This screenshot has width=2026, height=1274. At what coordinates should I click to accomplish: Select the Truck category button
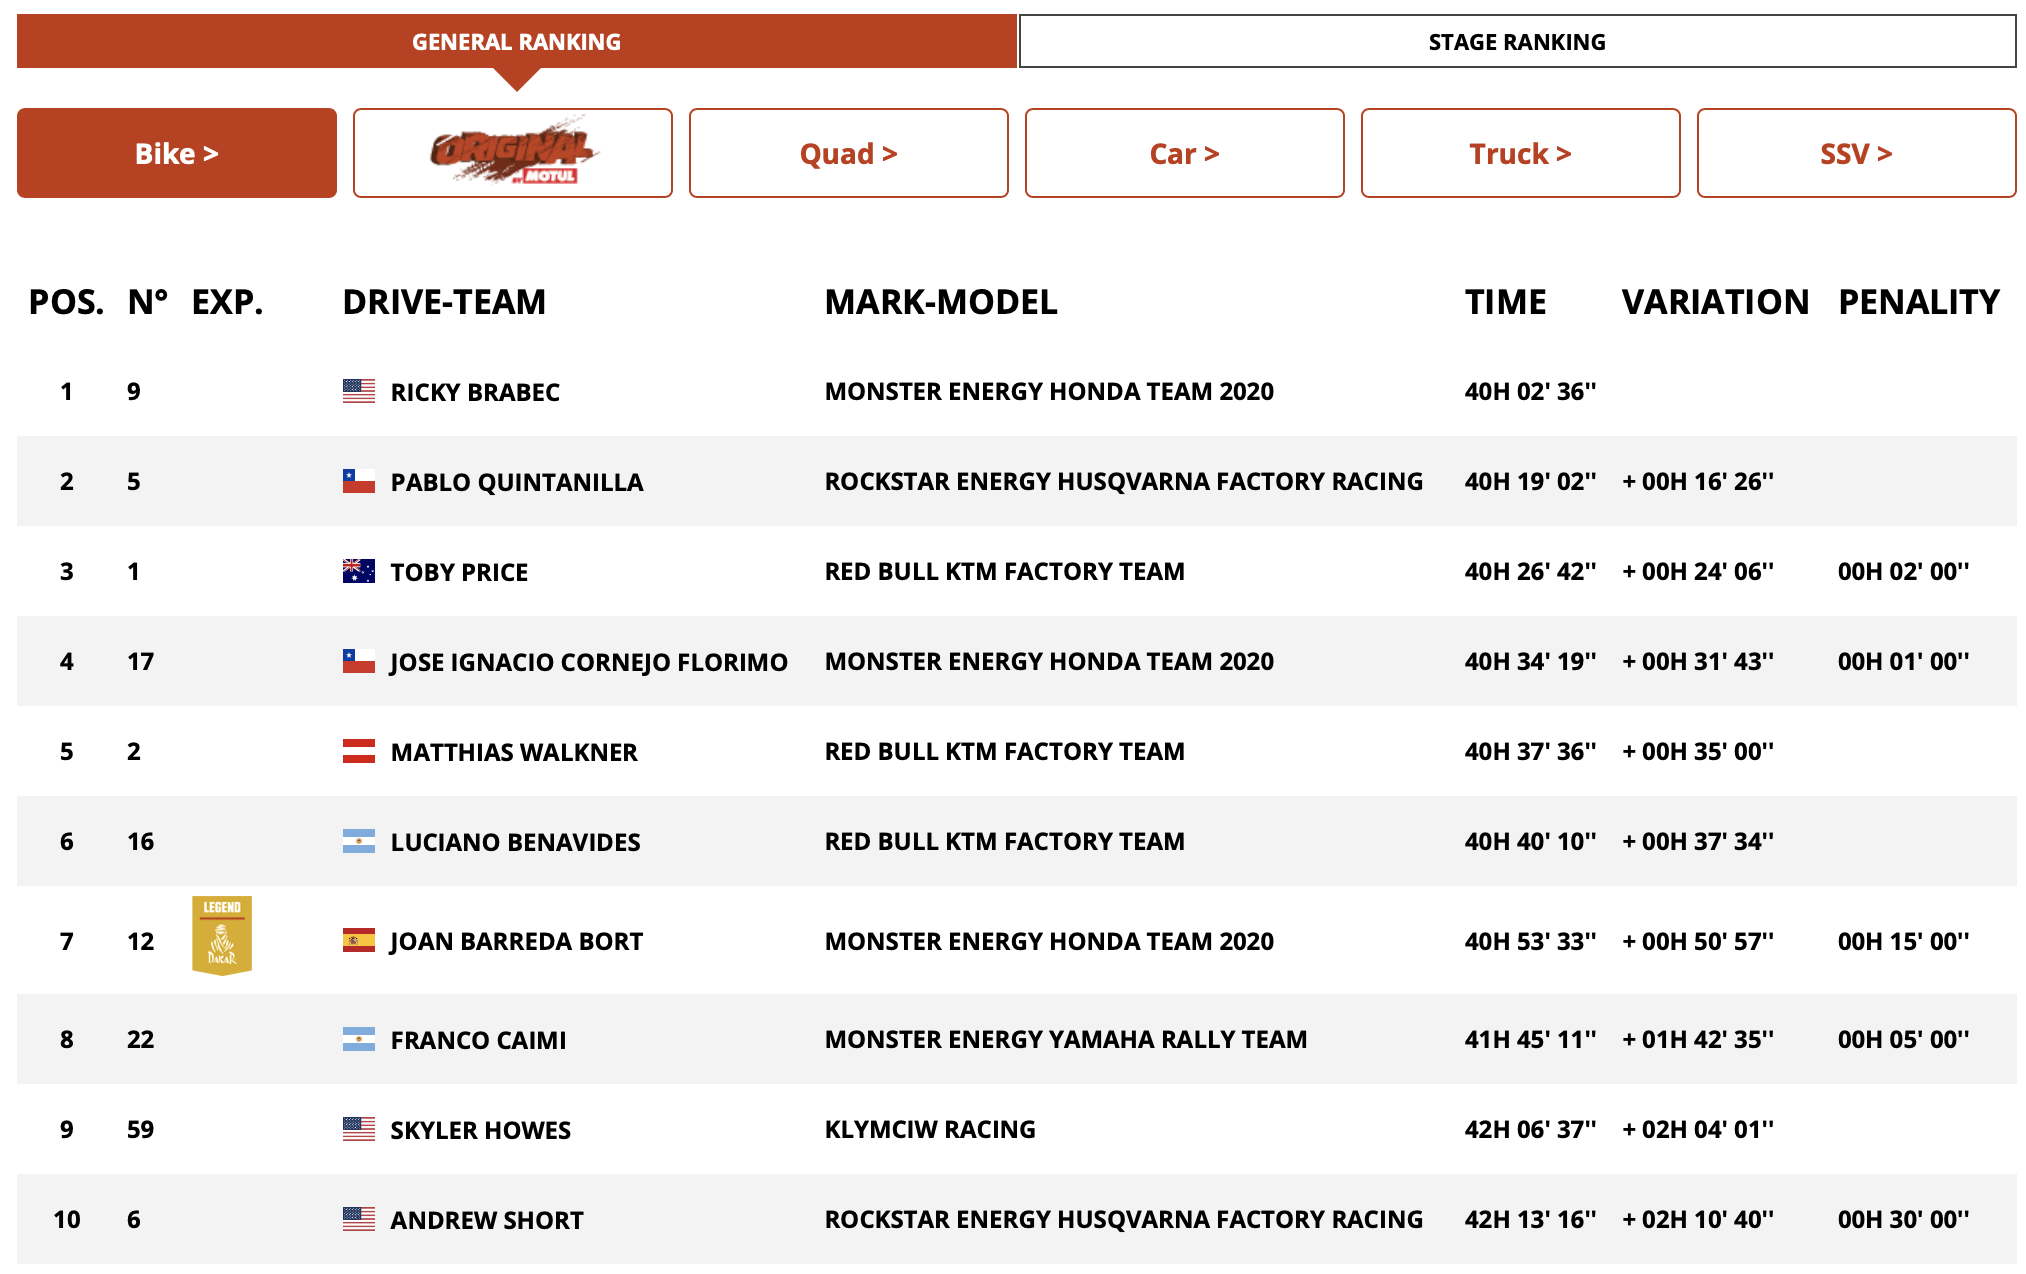click(1521, 153)
